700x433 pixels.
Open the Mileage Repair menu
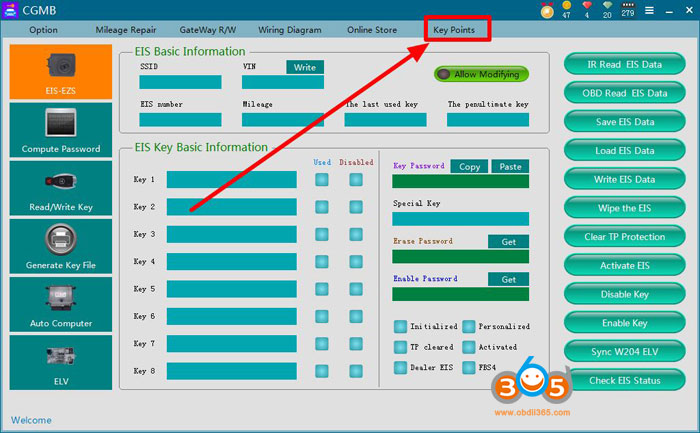pyautogui.click(x=125, y=30)
